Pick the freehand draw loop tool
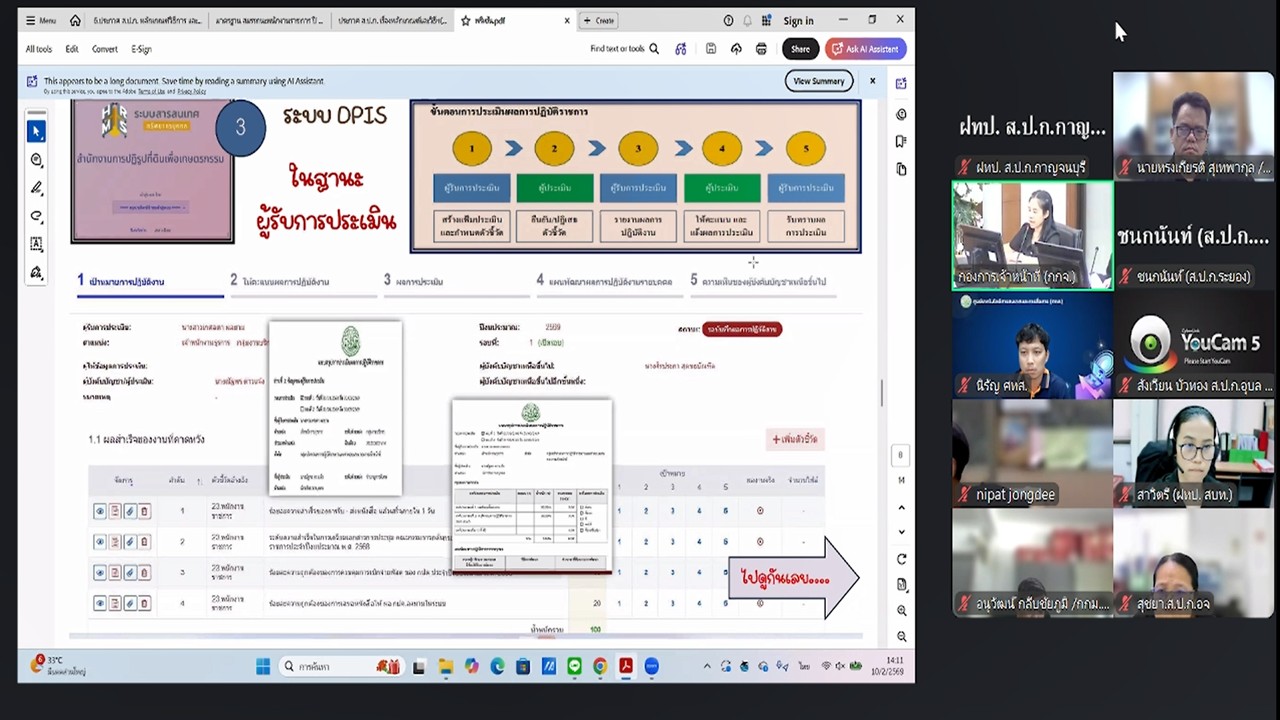 (36, 216)
